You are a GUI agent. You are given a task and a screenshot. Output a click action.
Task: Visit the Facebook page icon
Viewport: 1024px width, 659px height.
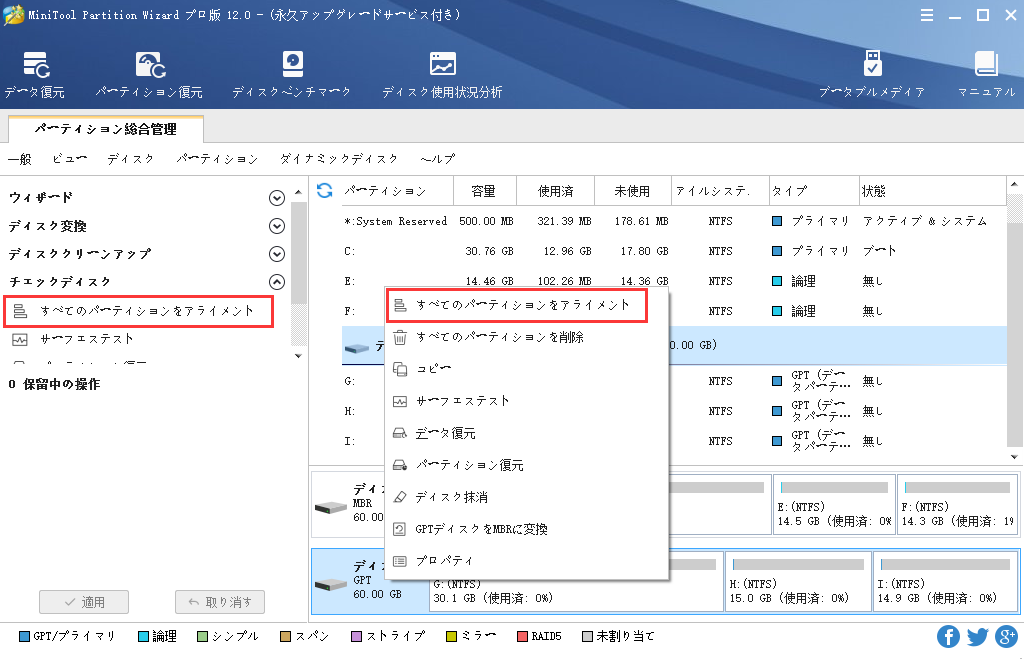coord(948,636)
